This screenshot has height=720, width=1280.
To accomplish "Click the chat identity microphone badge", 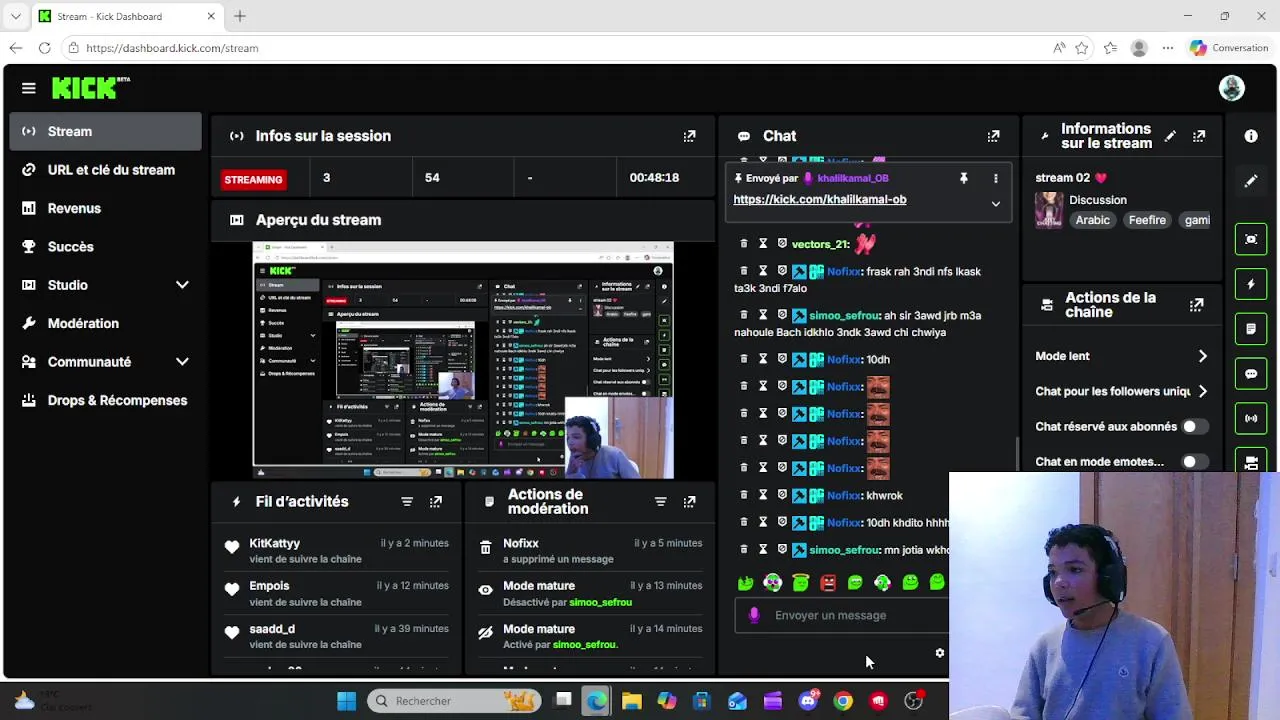I will pyautogui.click(x=754, y=616).
